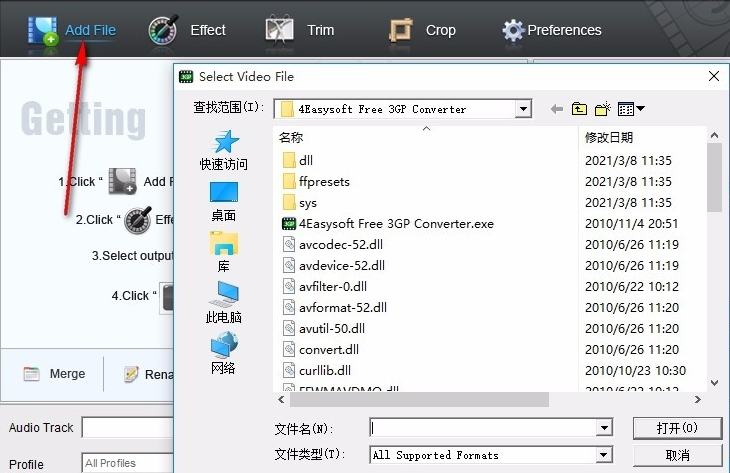Click the 2010/10/23 10:30 date cell
Viewport: 730px width, 473px height.
(x=635, y=371)
